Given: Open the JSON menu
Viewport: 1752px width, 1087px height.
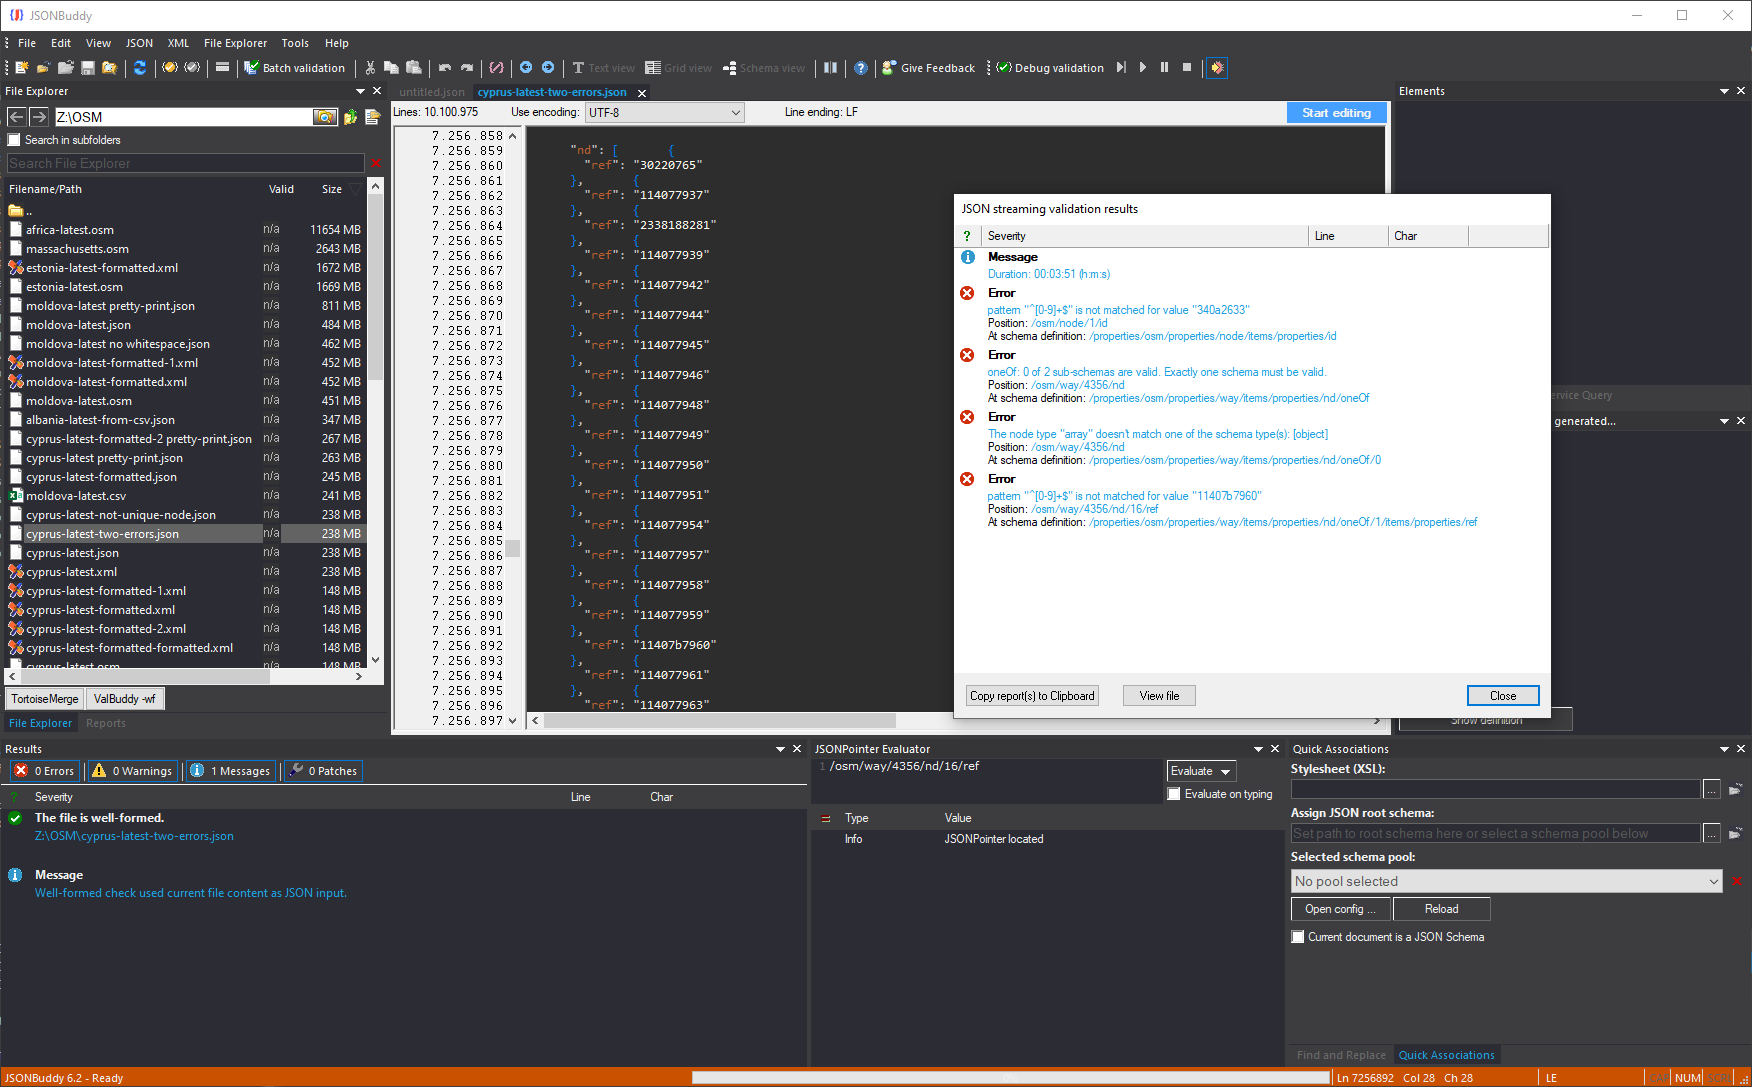Looking at the screenshot, I should click(139, 43).
